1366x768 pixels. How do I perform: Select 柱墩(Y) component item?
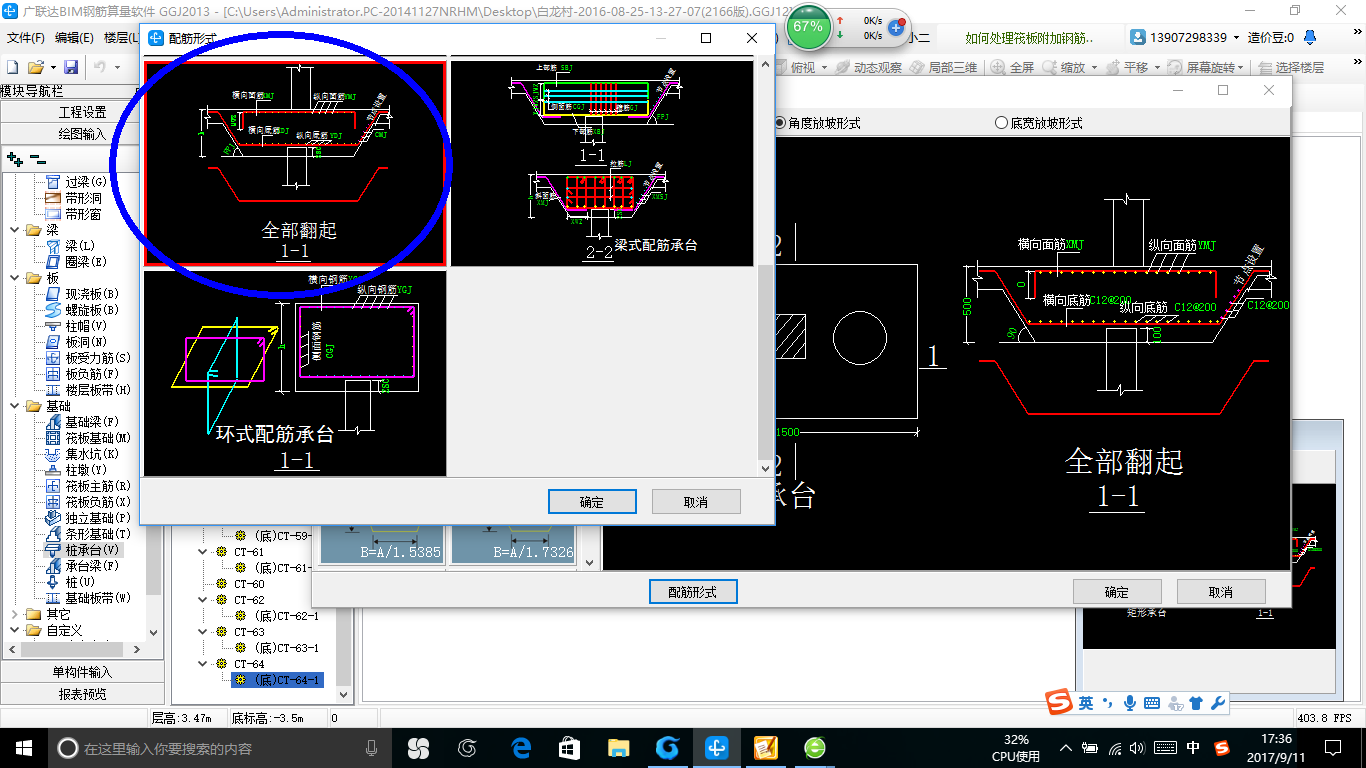[86, 470]
